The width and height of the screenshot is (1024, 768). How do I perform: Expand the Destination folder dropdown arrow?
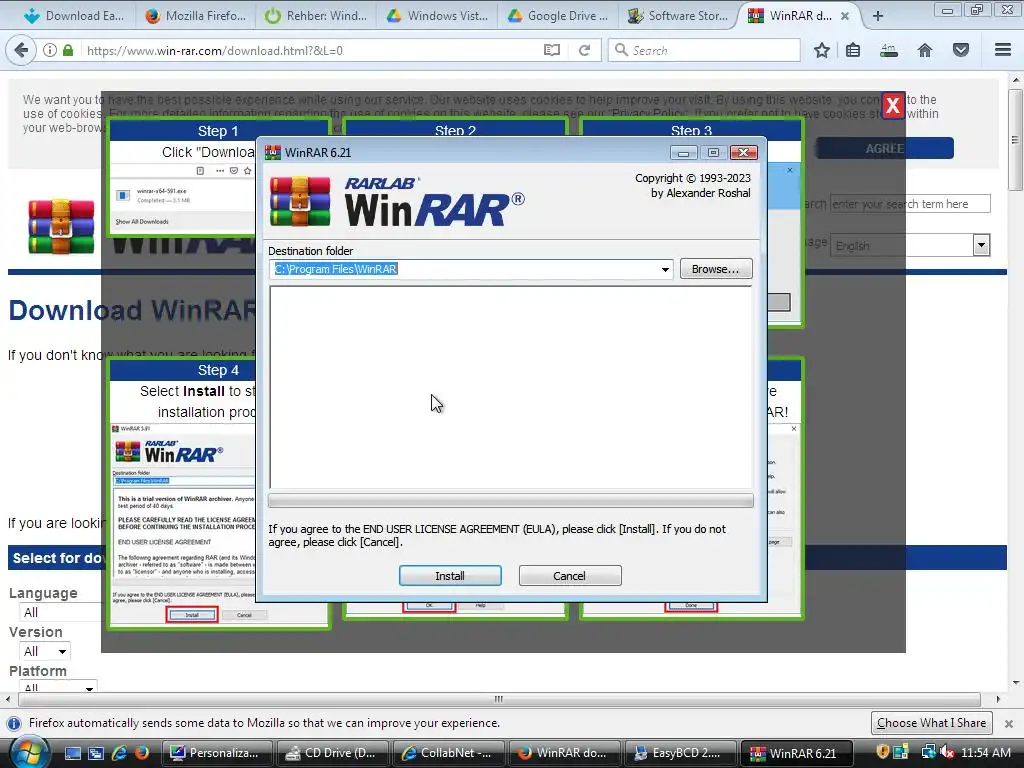pos(665,269)
